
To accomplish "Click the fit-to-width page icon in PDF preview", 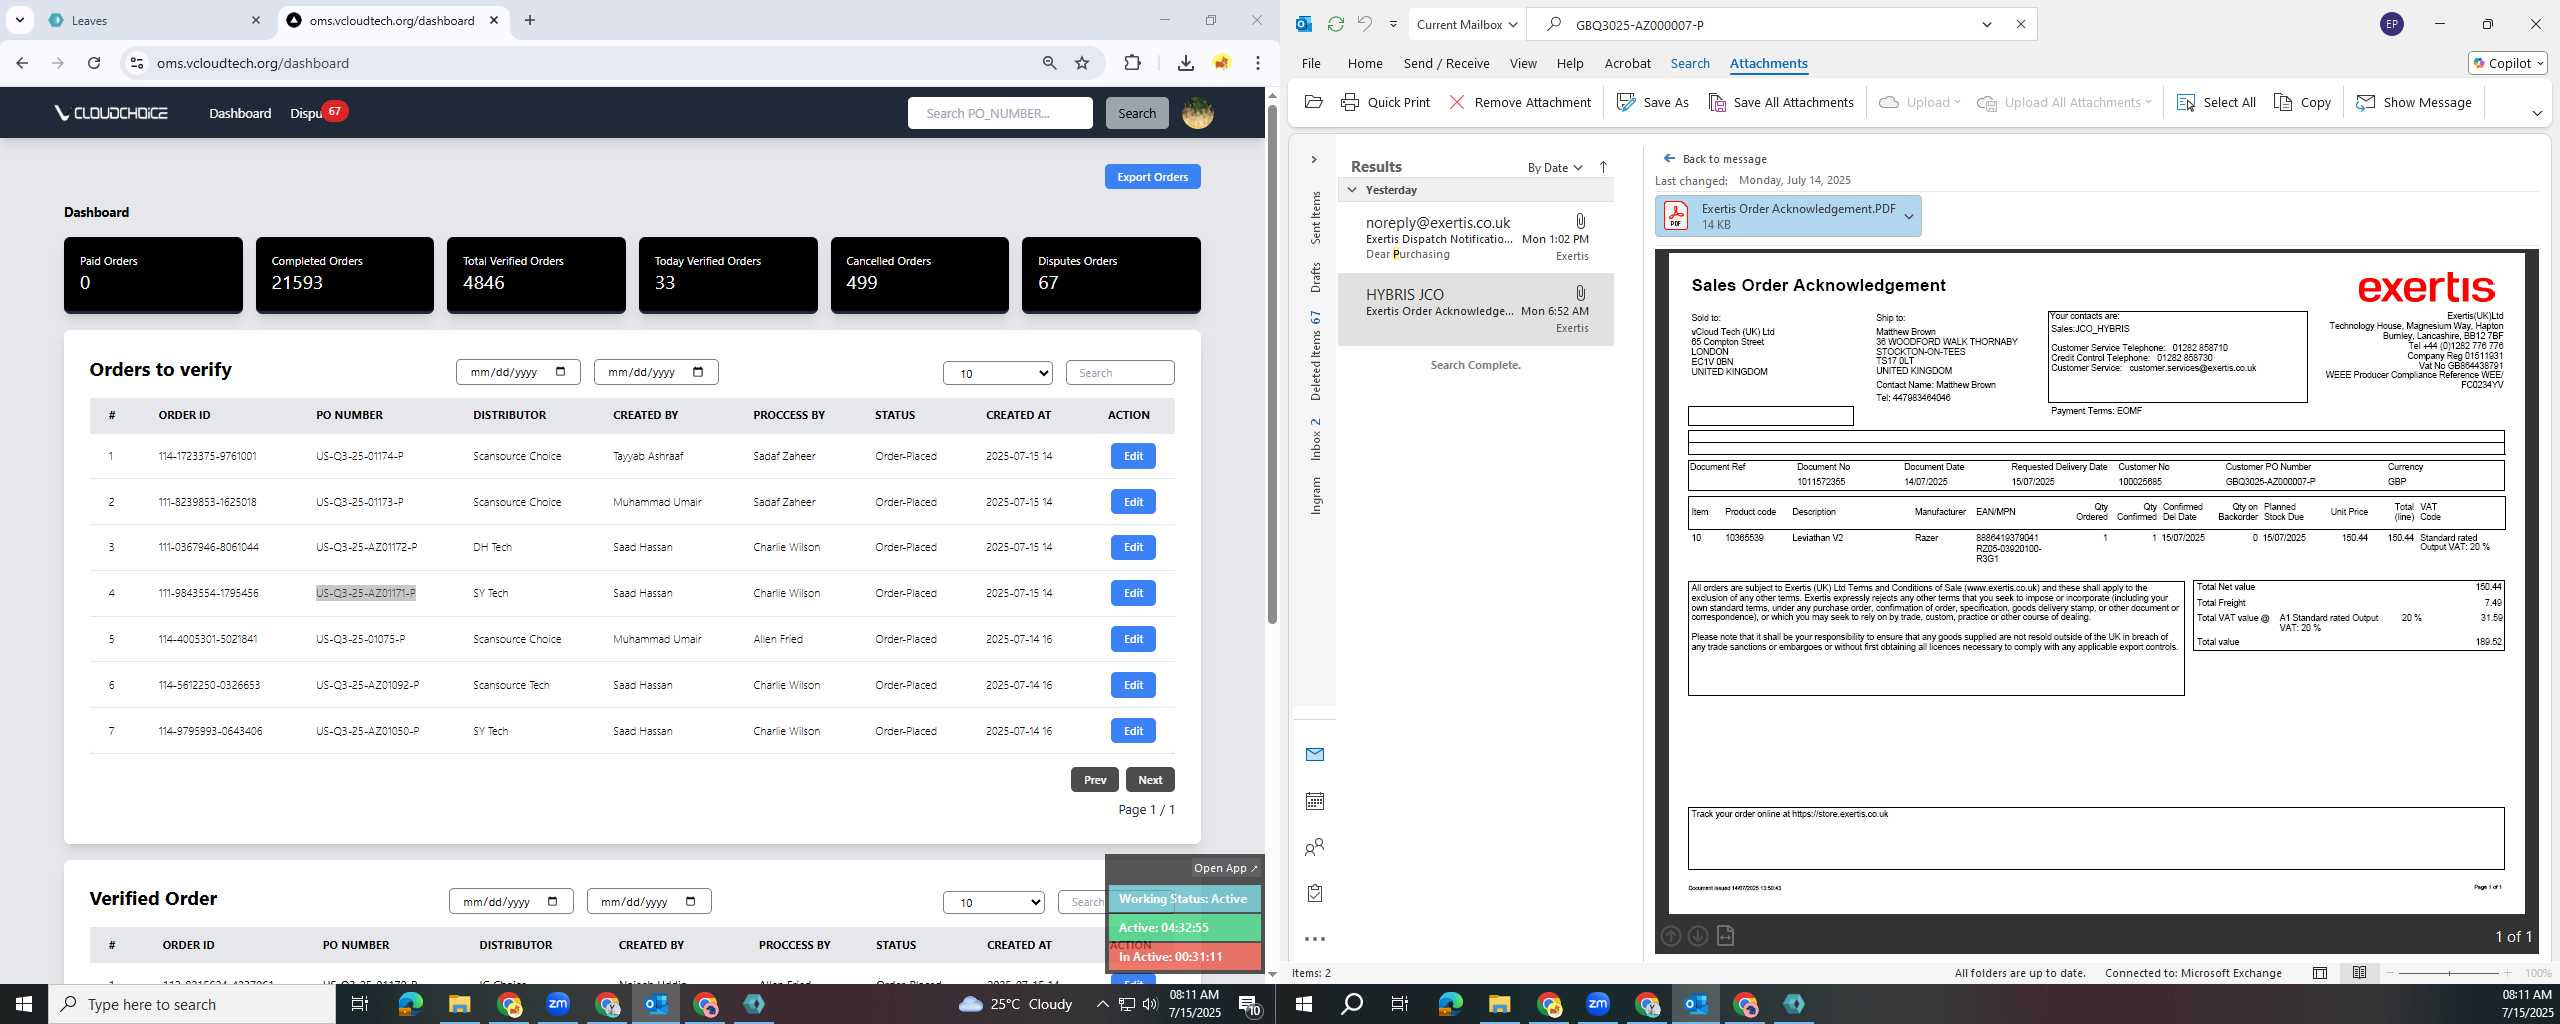I will click(x=1725, y=936).
